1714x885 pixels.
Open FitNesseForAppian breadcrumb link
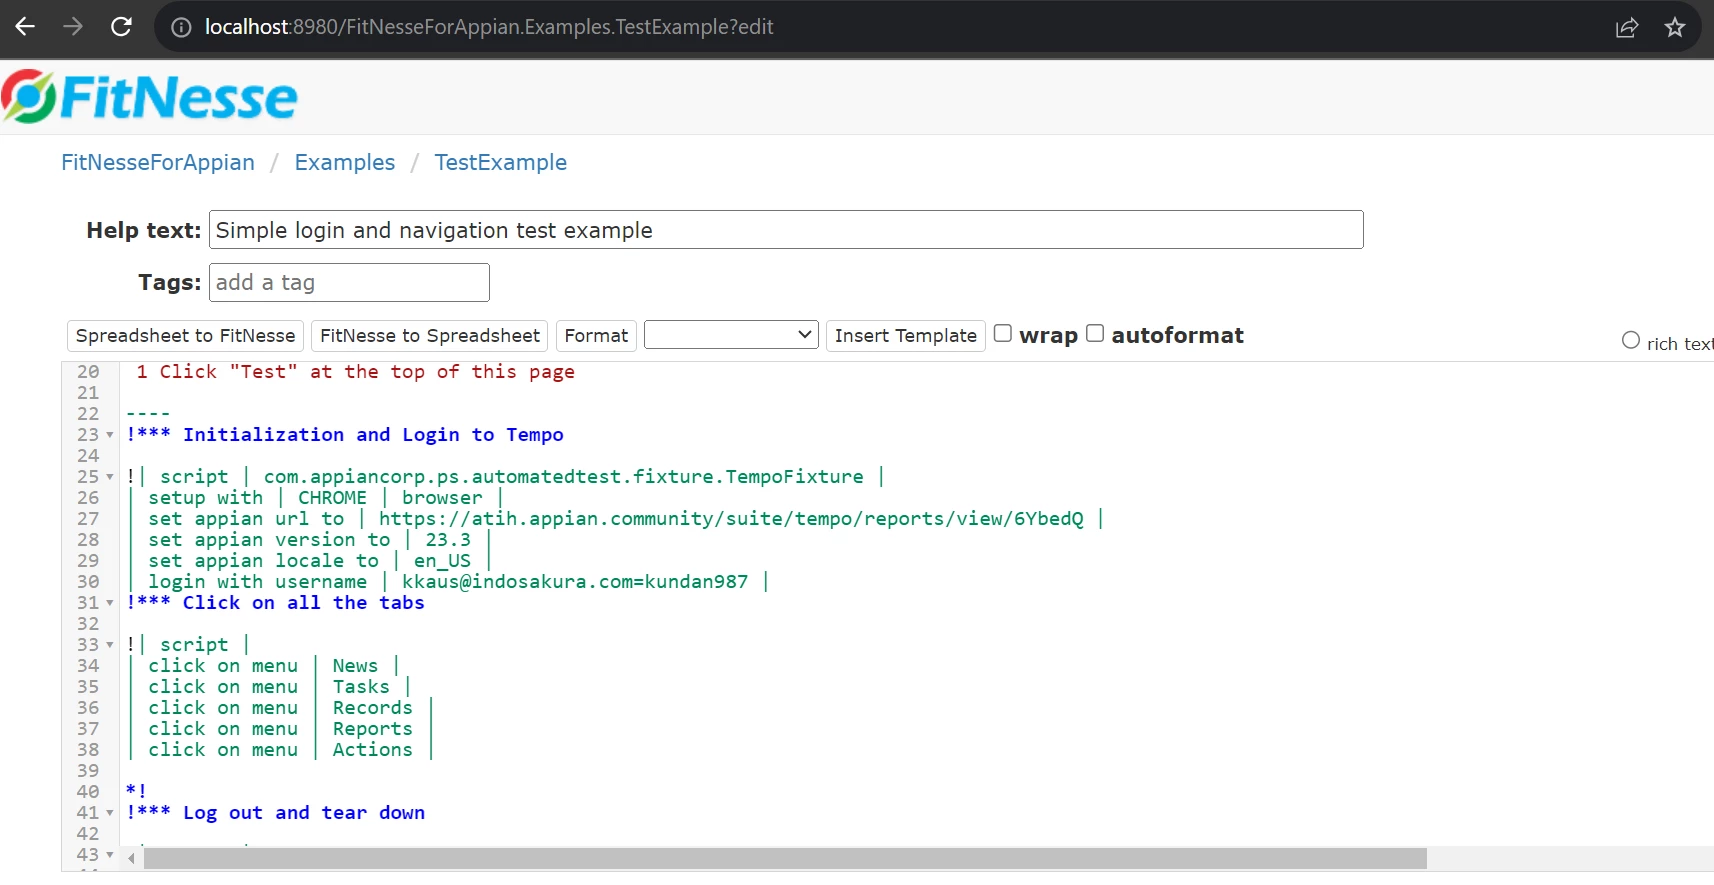click(158, 162)
